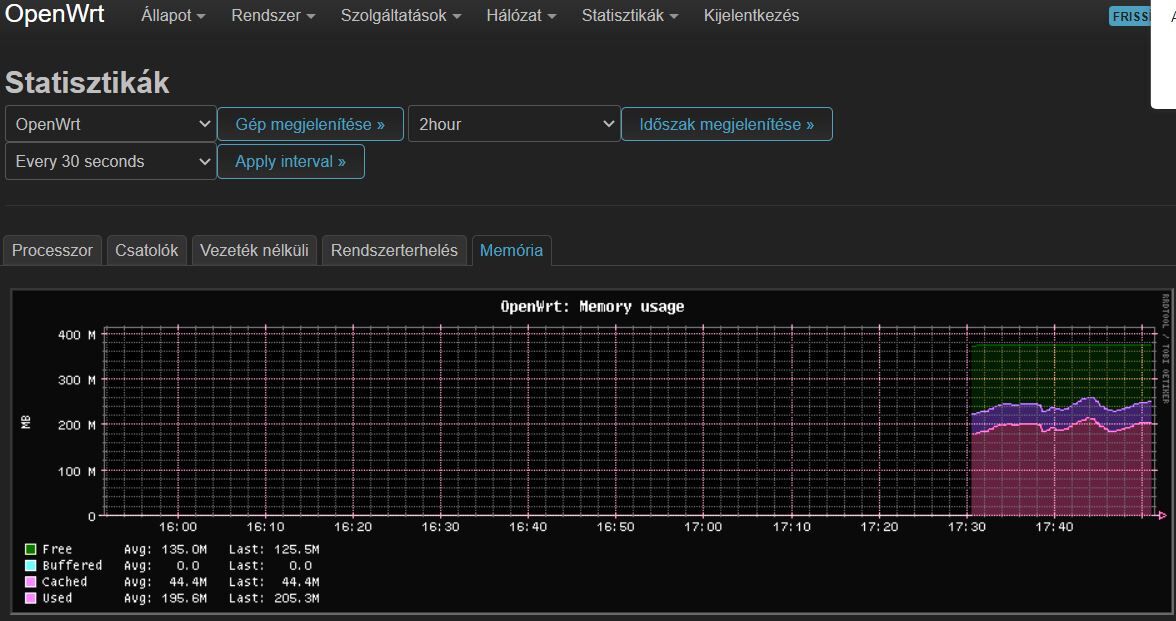Switch to the Csatolók tab
Viewport: 1176px width, 621px height.
[x=146, y=250]
